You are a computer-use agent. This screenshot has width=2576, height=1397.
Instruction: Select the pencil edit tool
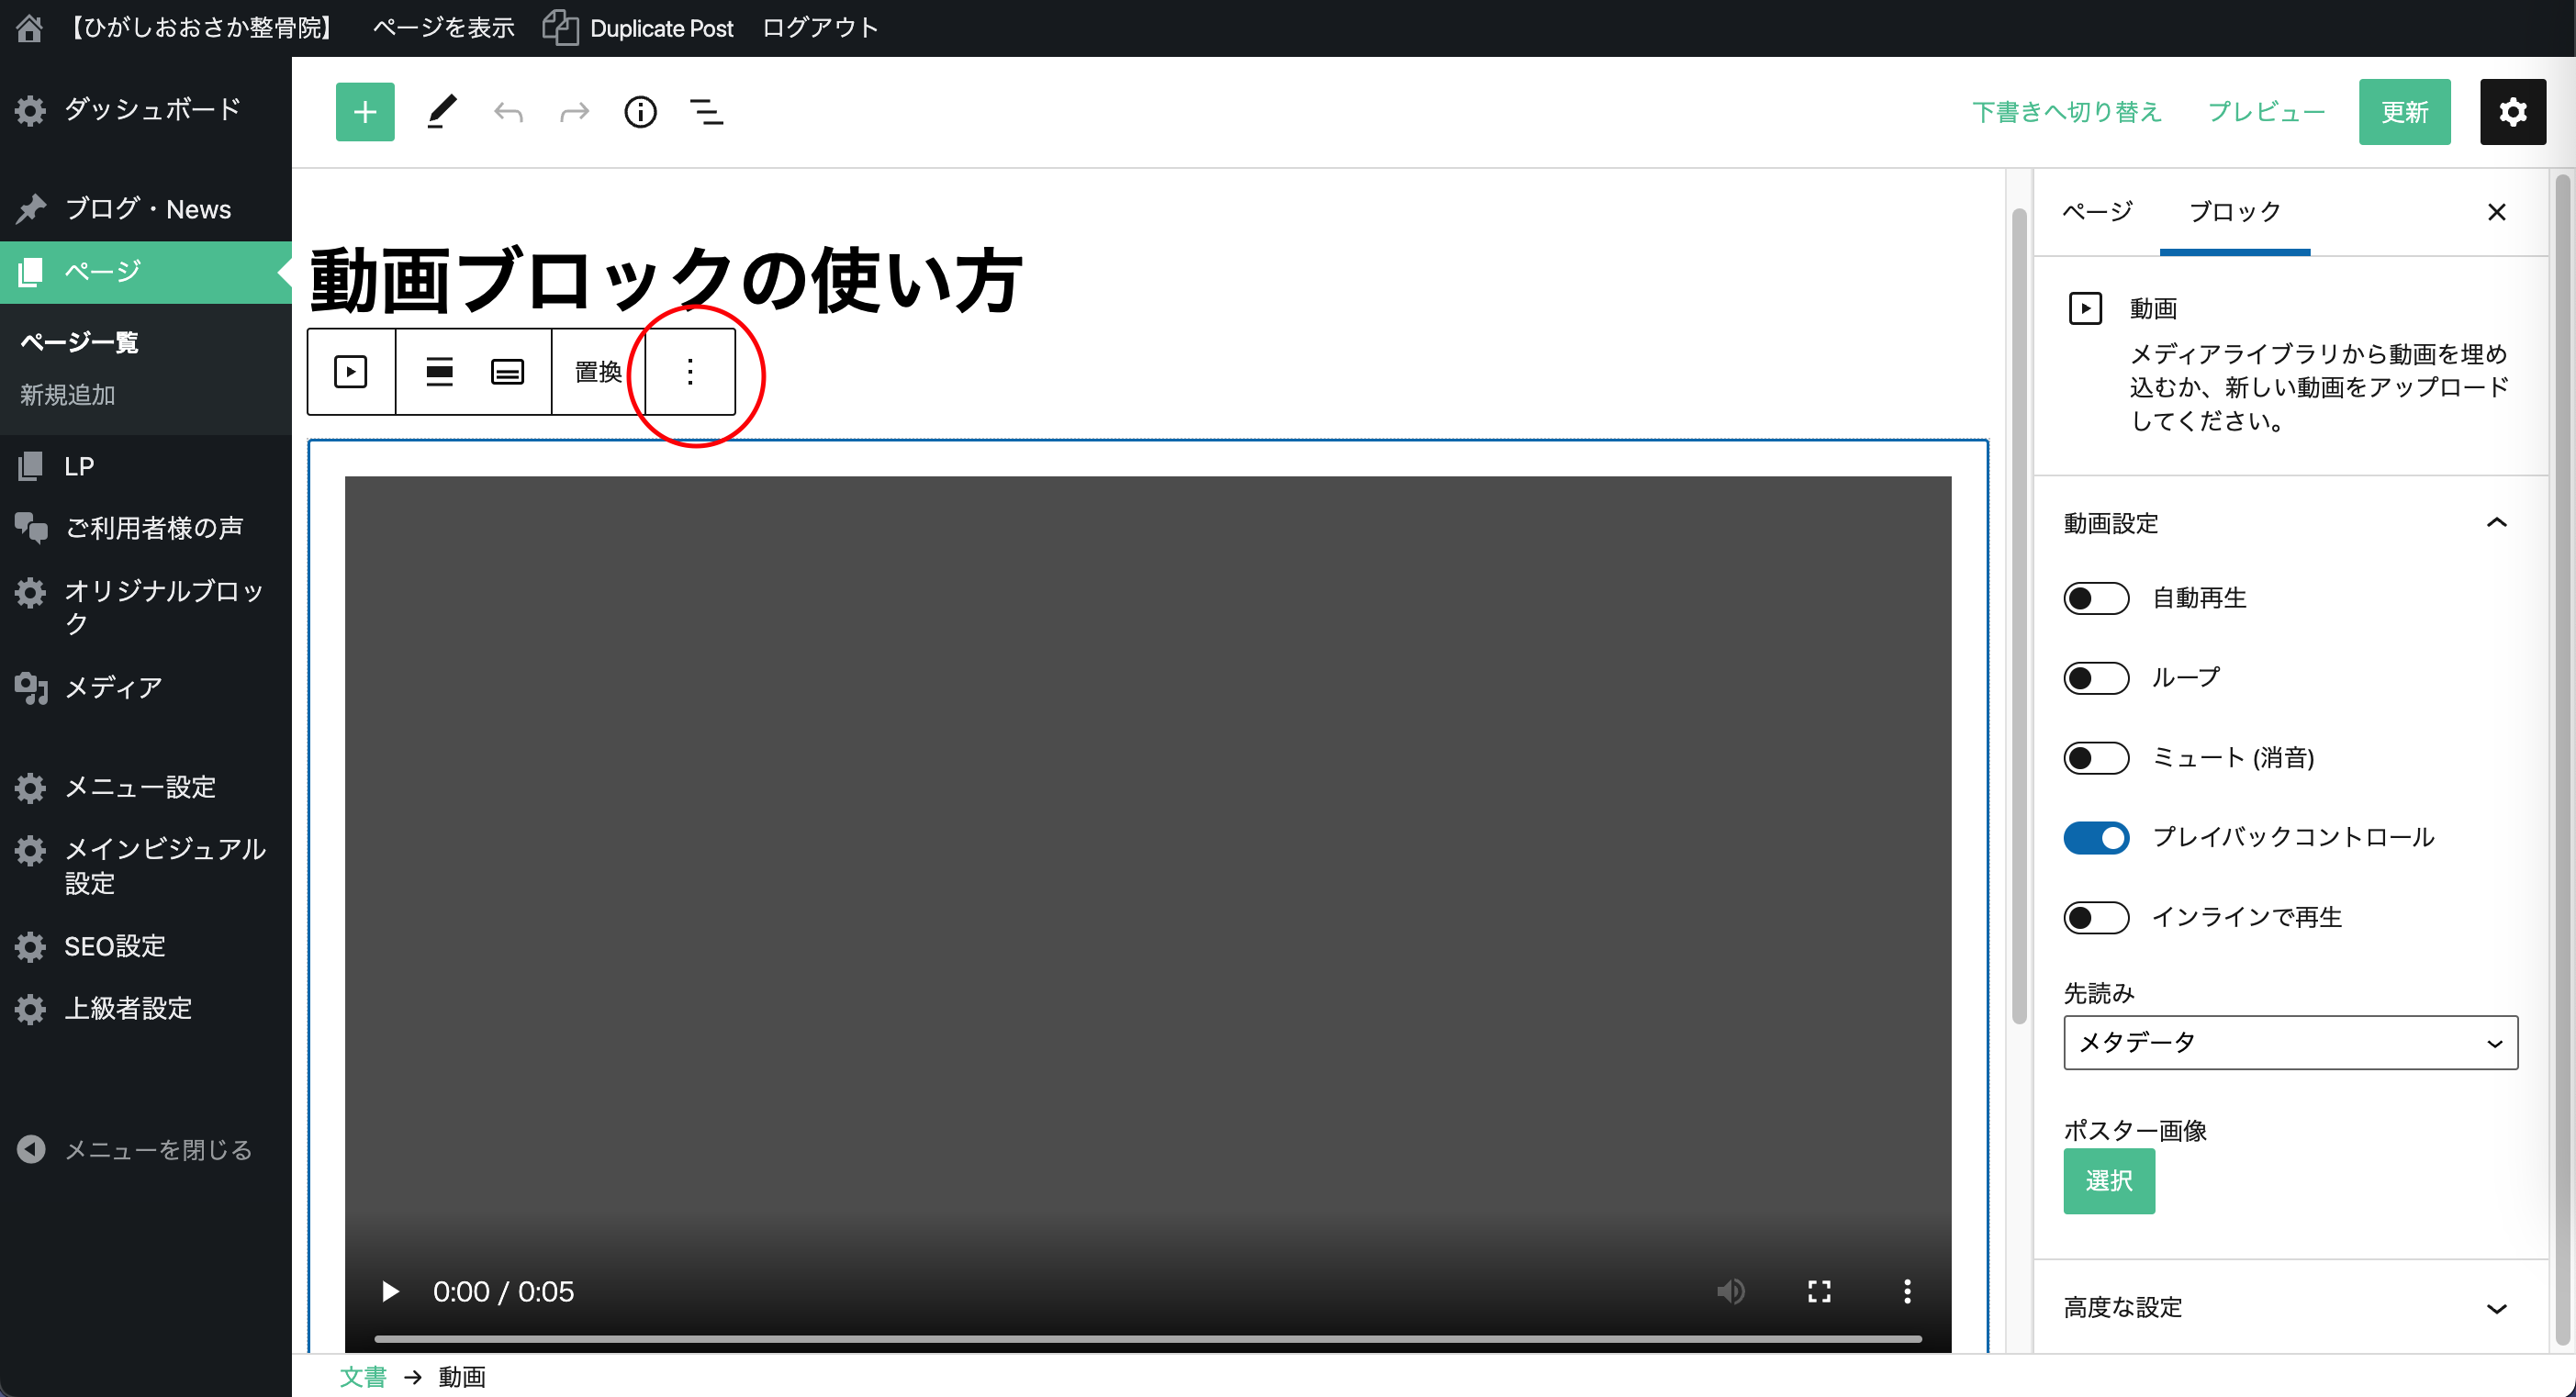(441, 112)
